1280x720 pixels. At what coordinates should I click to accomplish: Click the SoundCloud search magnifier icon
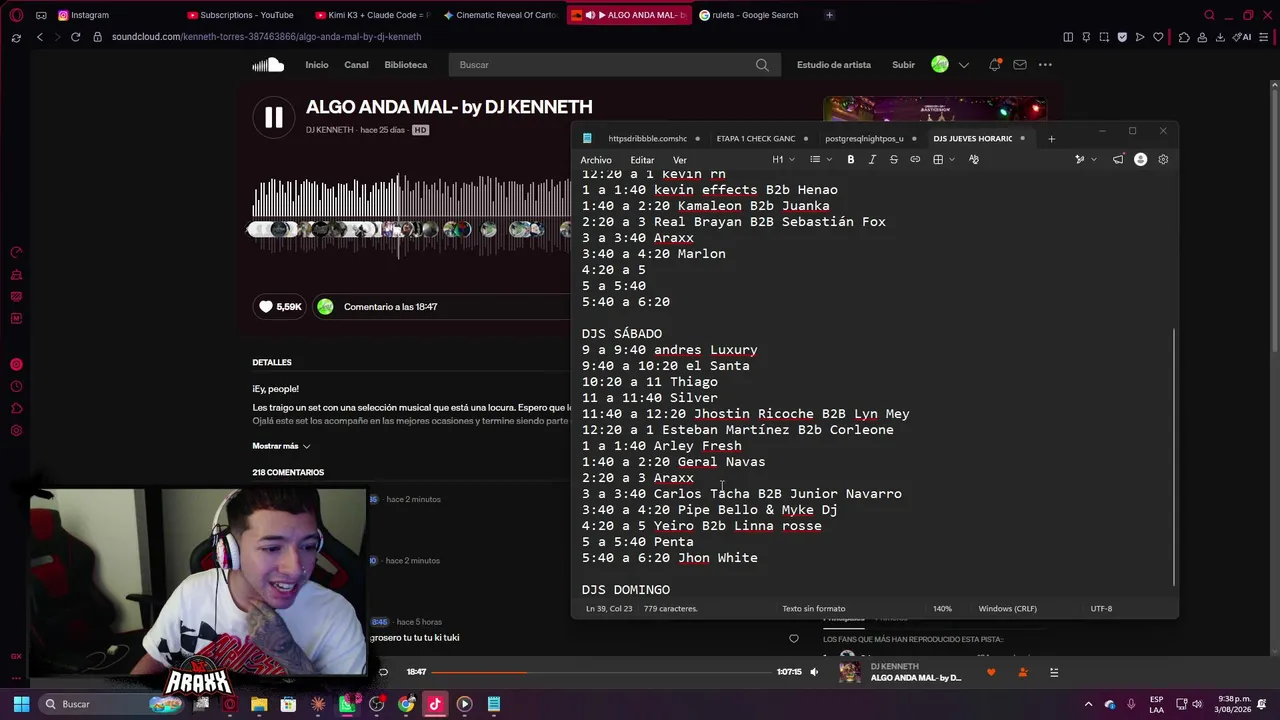762,65
